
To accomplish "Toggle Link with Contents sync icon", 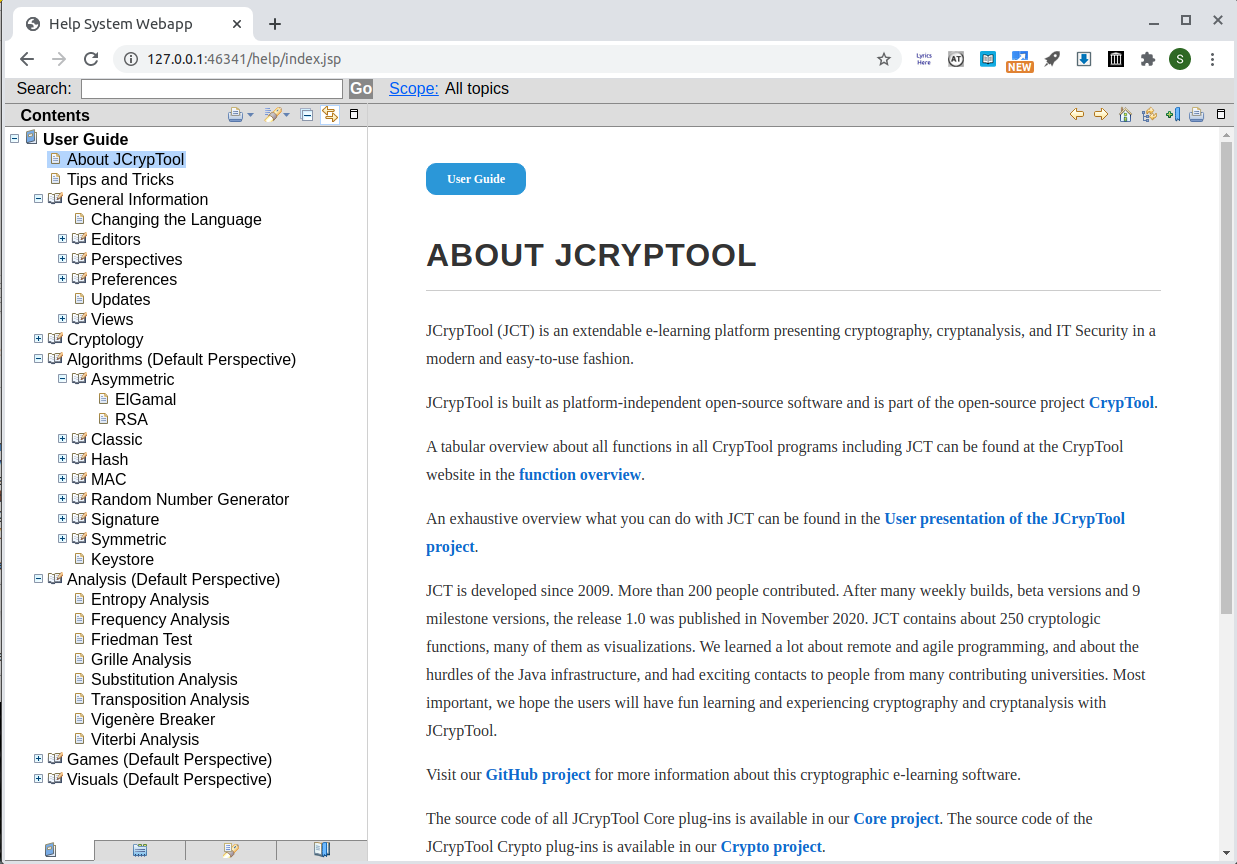I will [x=330, y=115].
